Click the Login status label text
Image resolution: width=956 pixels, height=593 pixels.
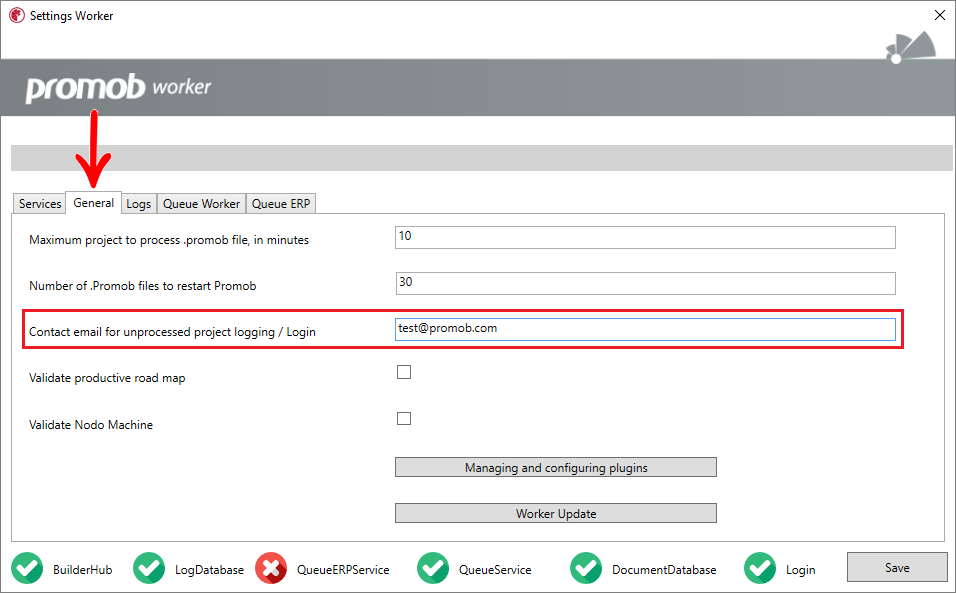click(800, 570)
